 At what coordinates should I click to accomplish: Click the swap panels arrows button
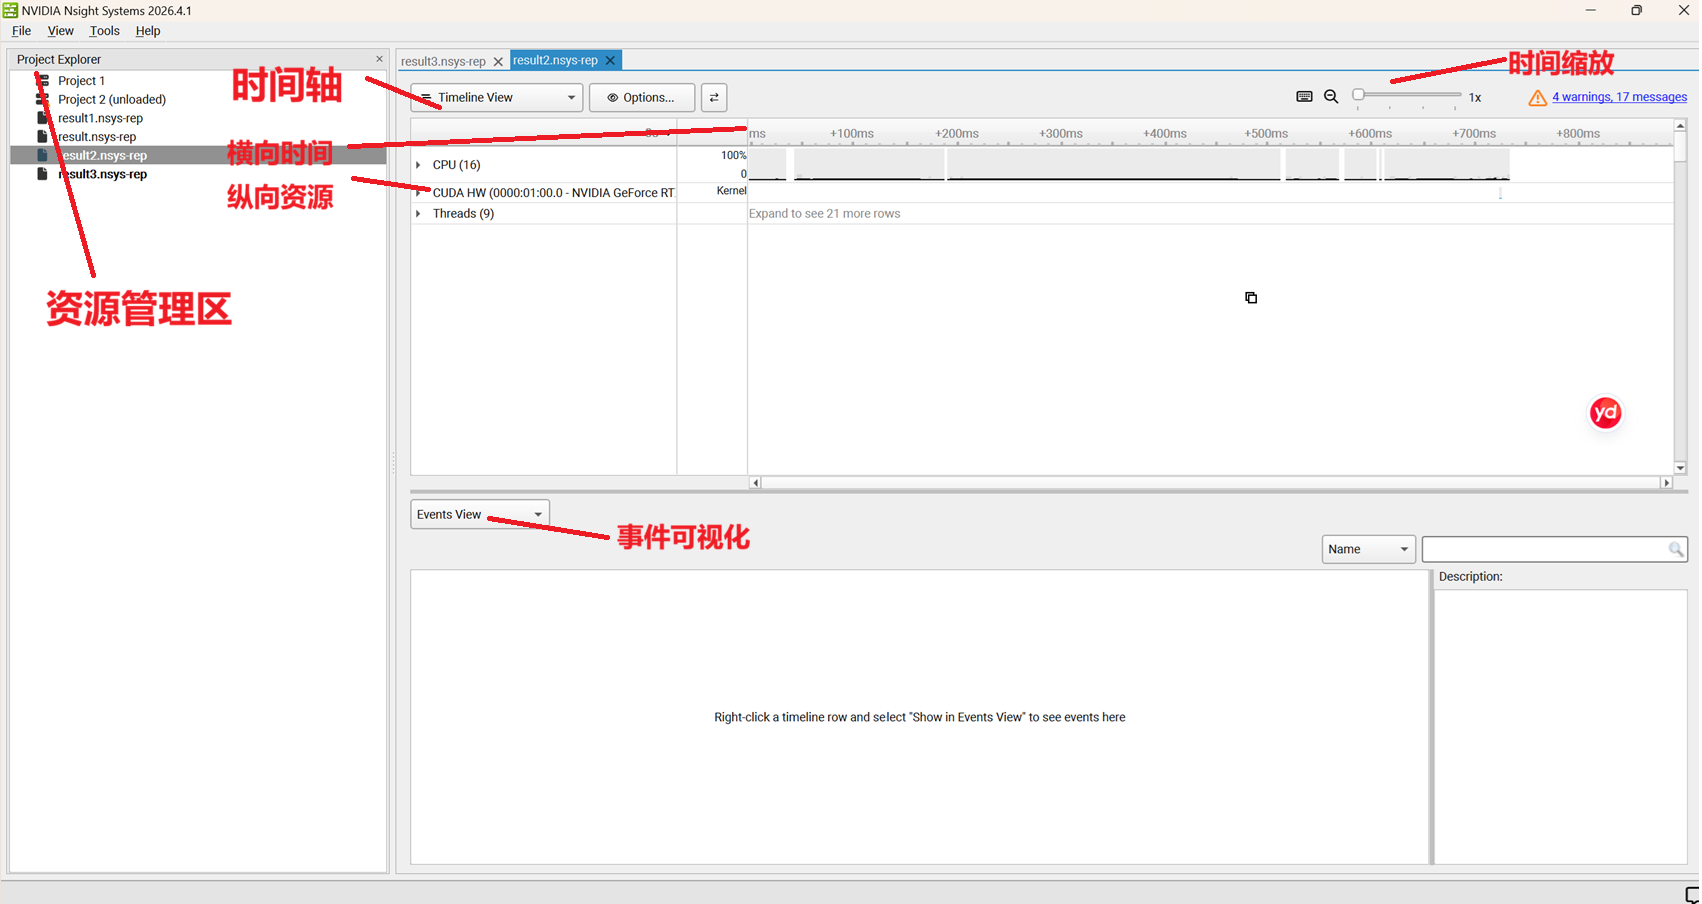714,98
